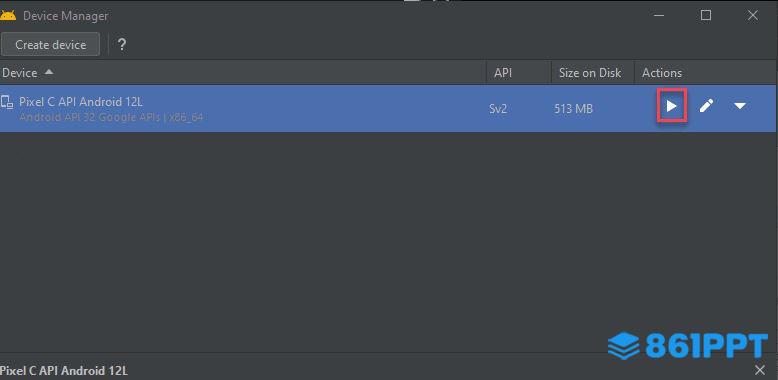
Task: Select the Pixel C API Android 12L row name
Action: coord(81,102)
